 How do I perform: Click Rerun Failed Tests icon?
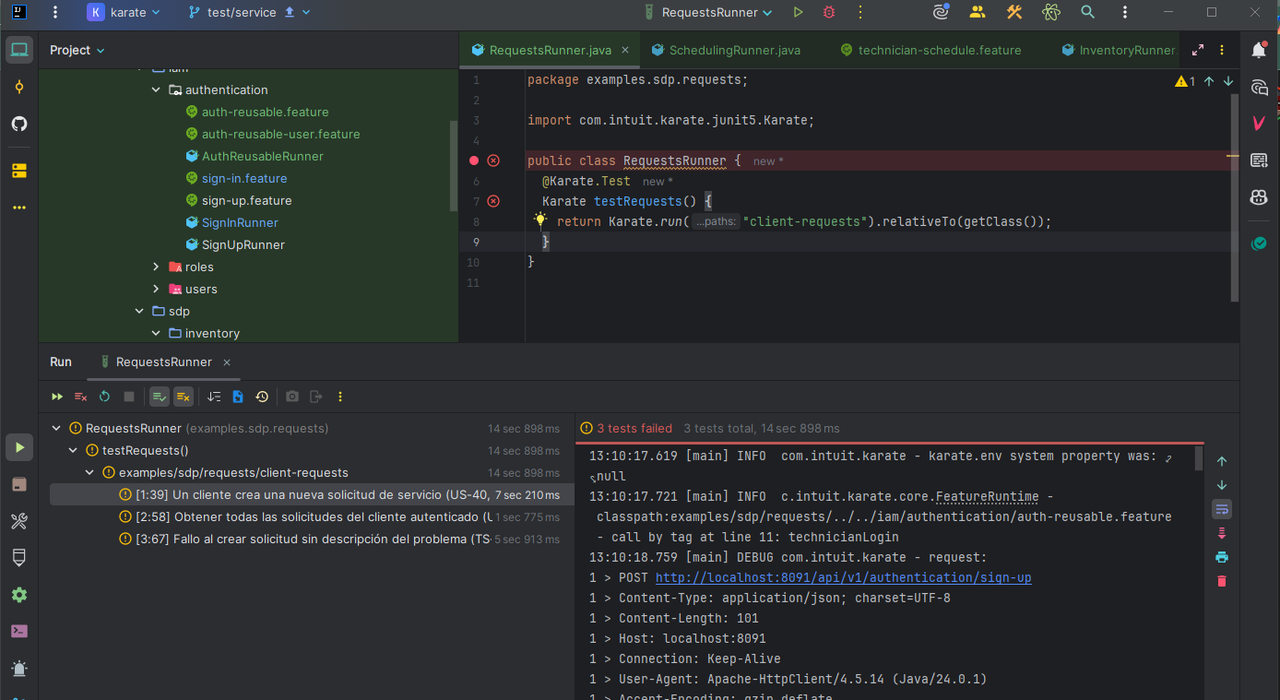click(81, 397)
